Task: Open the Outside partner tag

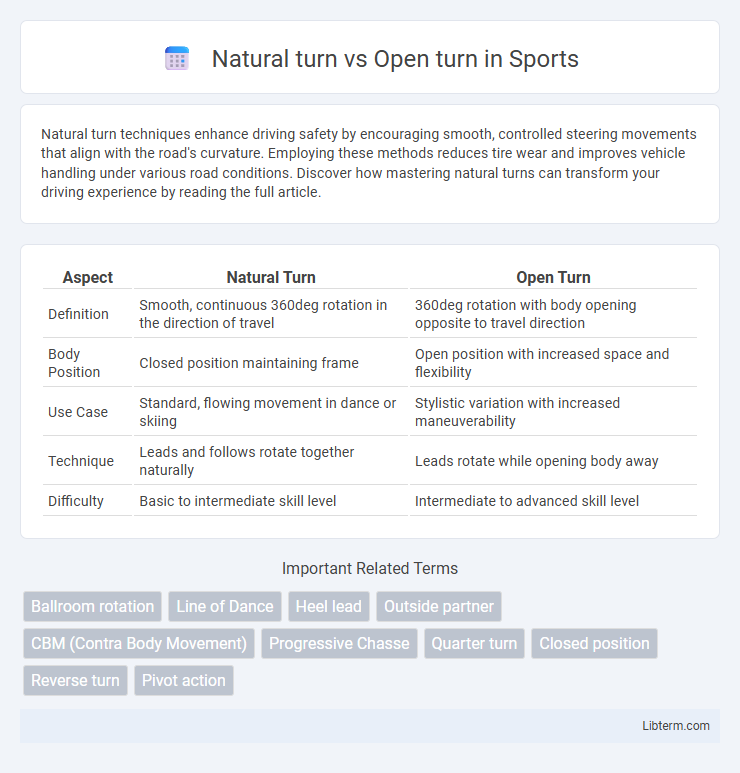Action: (439, 606)
